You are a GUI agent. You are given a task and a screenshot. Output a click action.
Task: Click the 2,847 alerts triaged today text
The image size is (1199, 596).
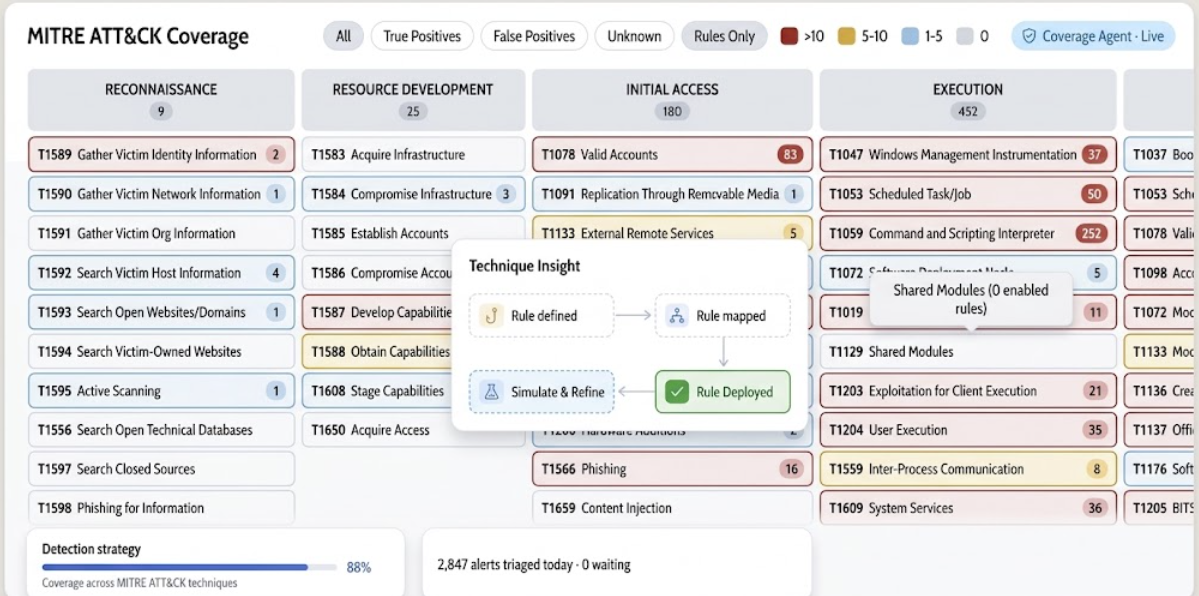point(534,565)
